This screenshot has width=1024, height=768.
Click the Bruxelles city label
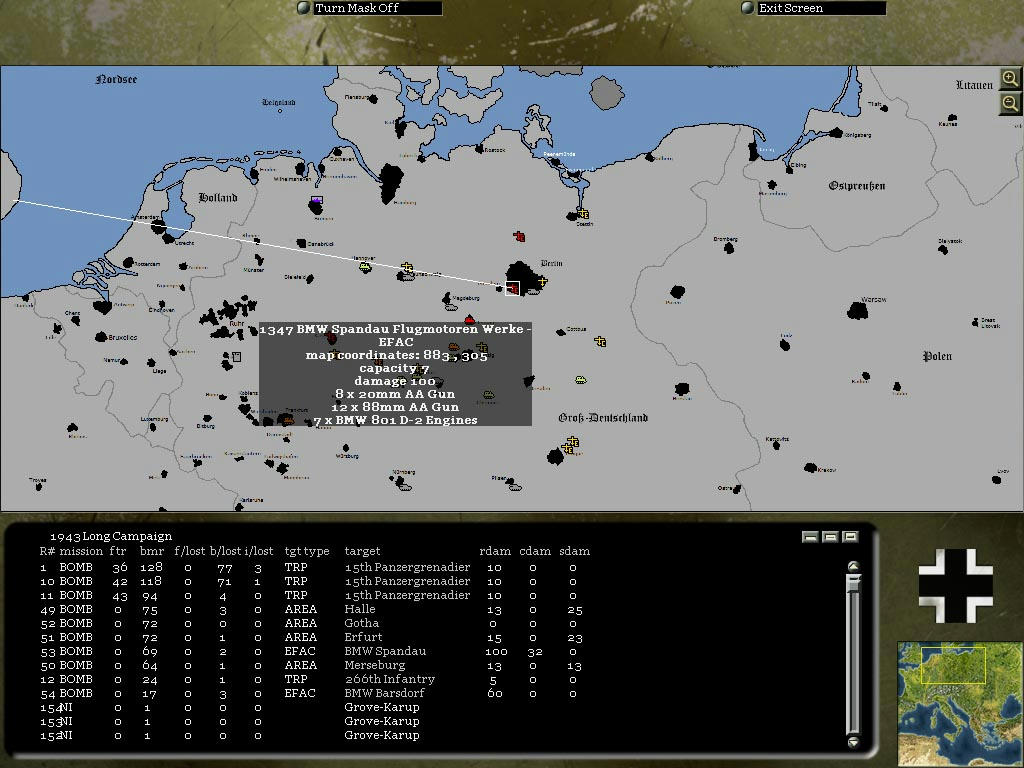[123, 338]
